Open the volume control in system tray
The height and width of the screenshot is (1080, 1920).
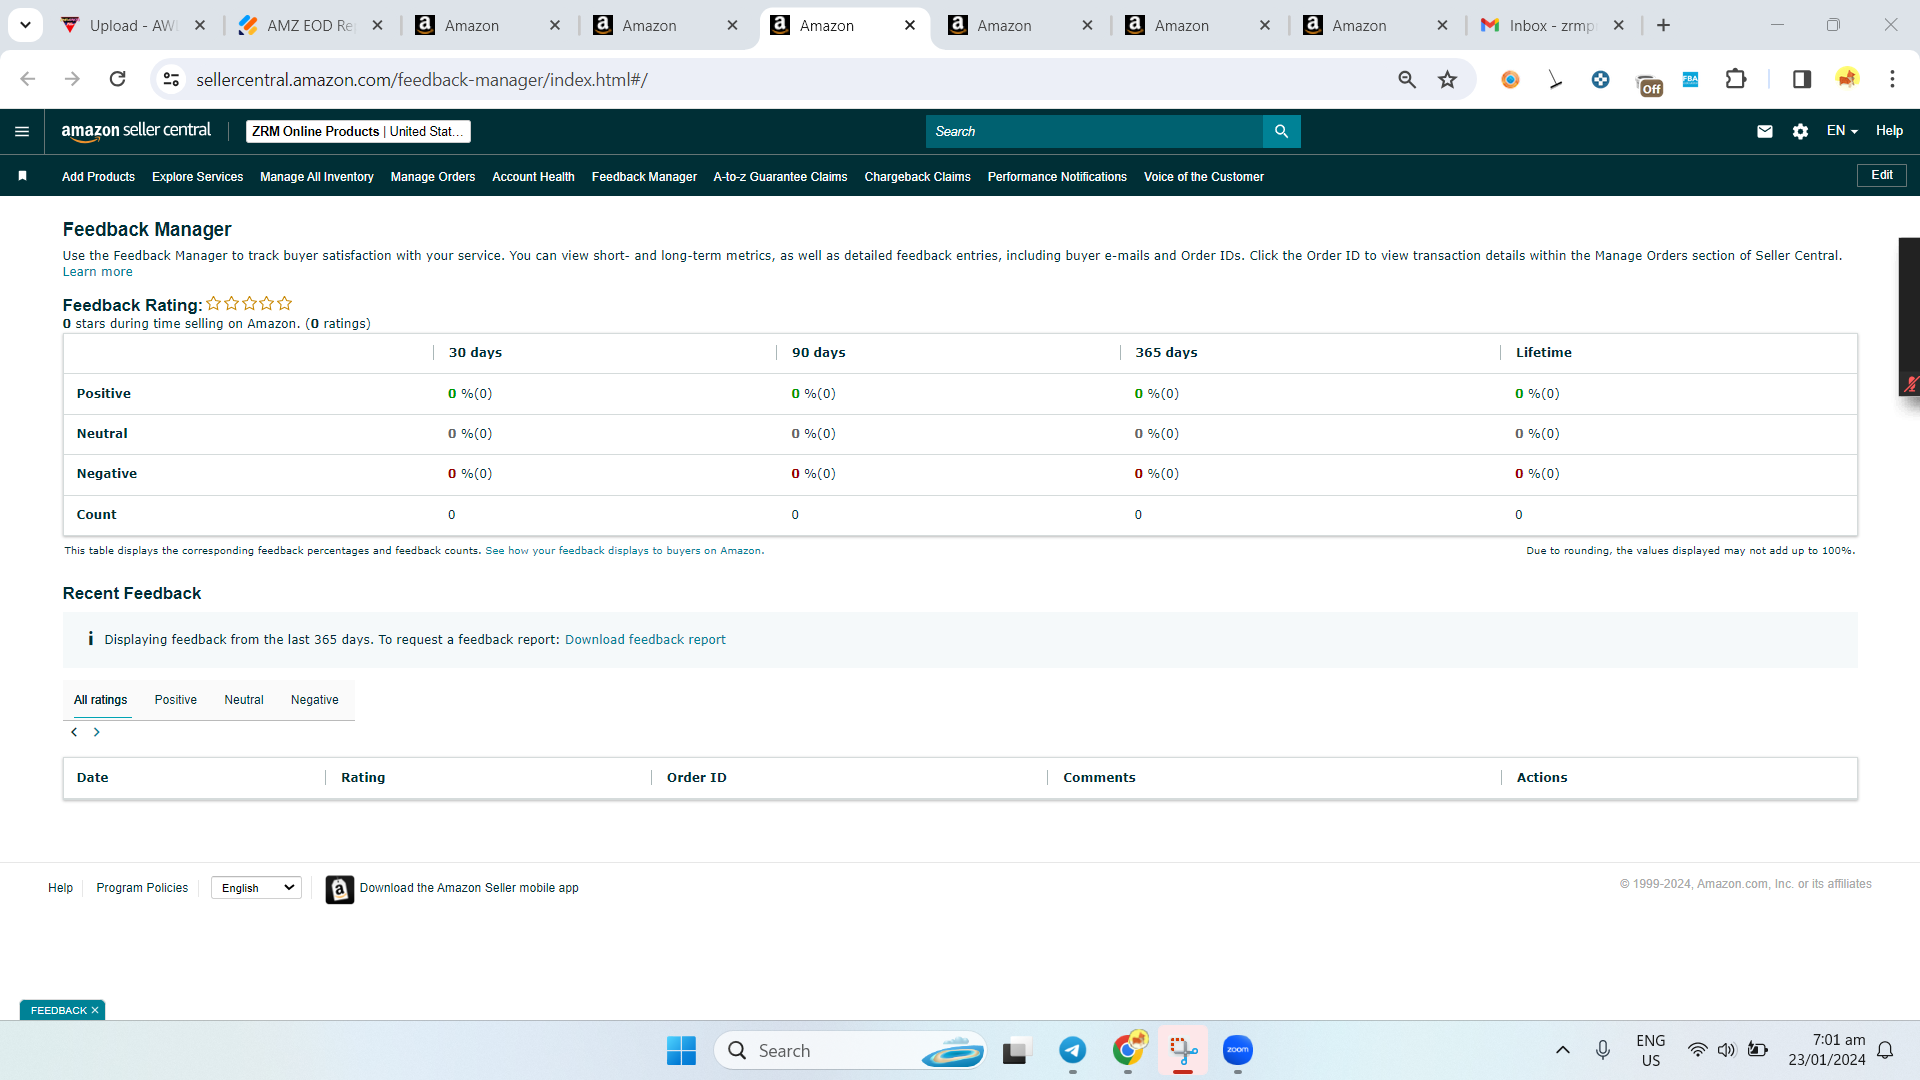1726,1050
